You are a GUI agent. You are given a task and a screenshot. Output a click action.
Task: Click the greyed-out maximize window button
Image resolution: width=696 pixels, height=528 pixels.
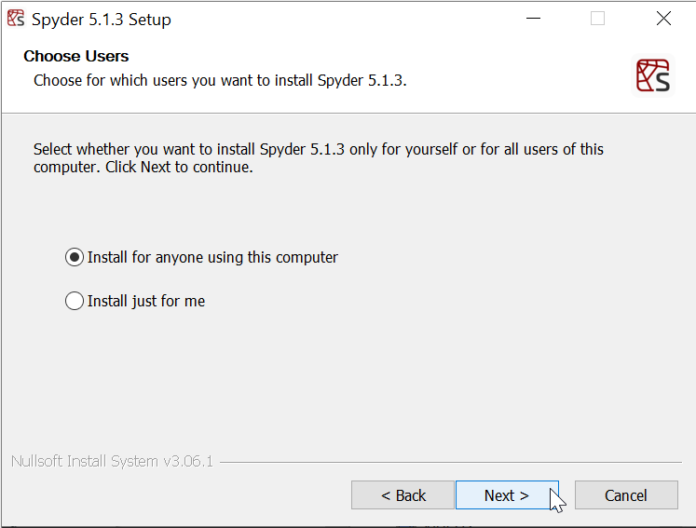598,19
